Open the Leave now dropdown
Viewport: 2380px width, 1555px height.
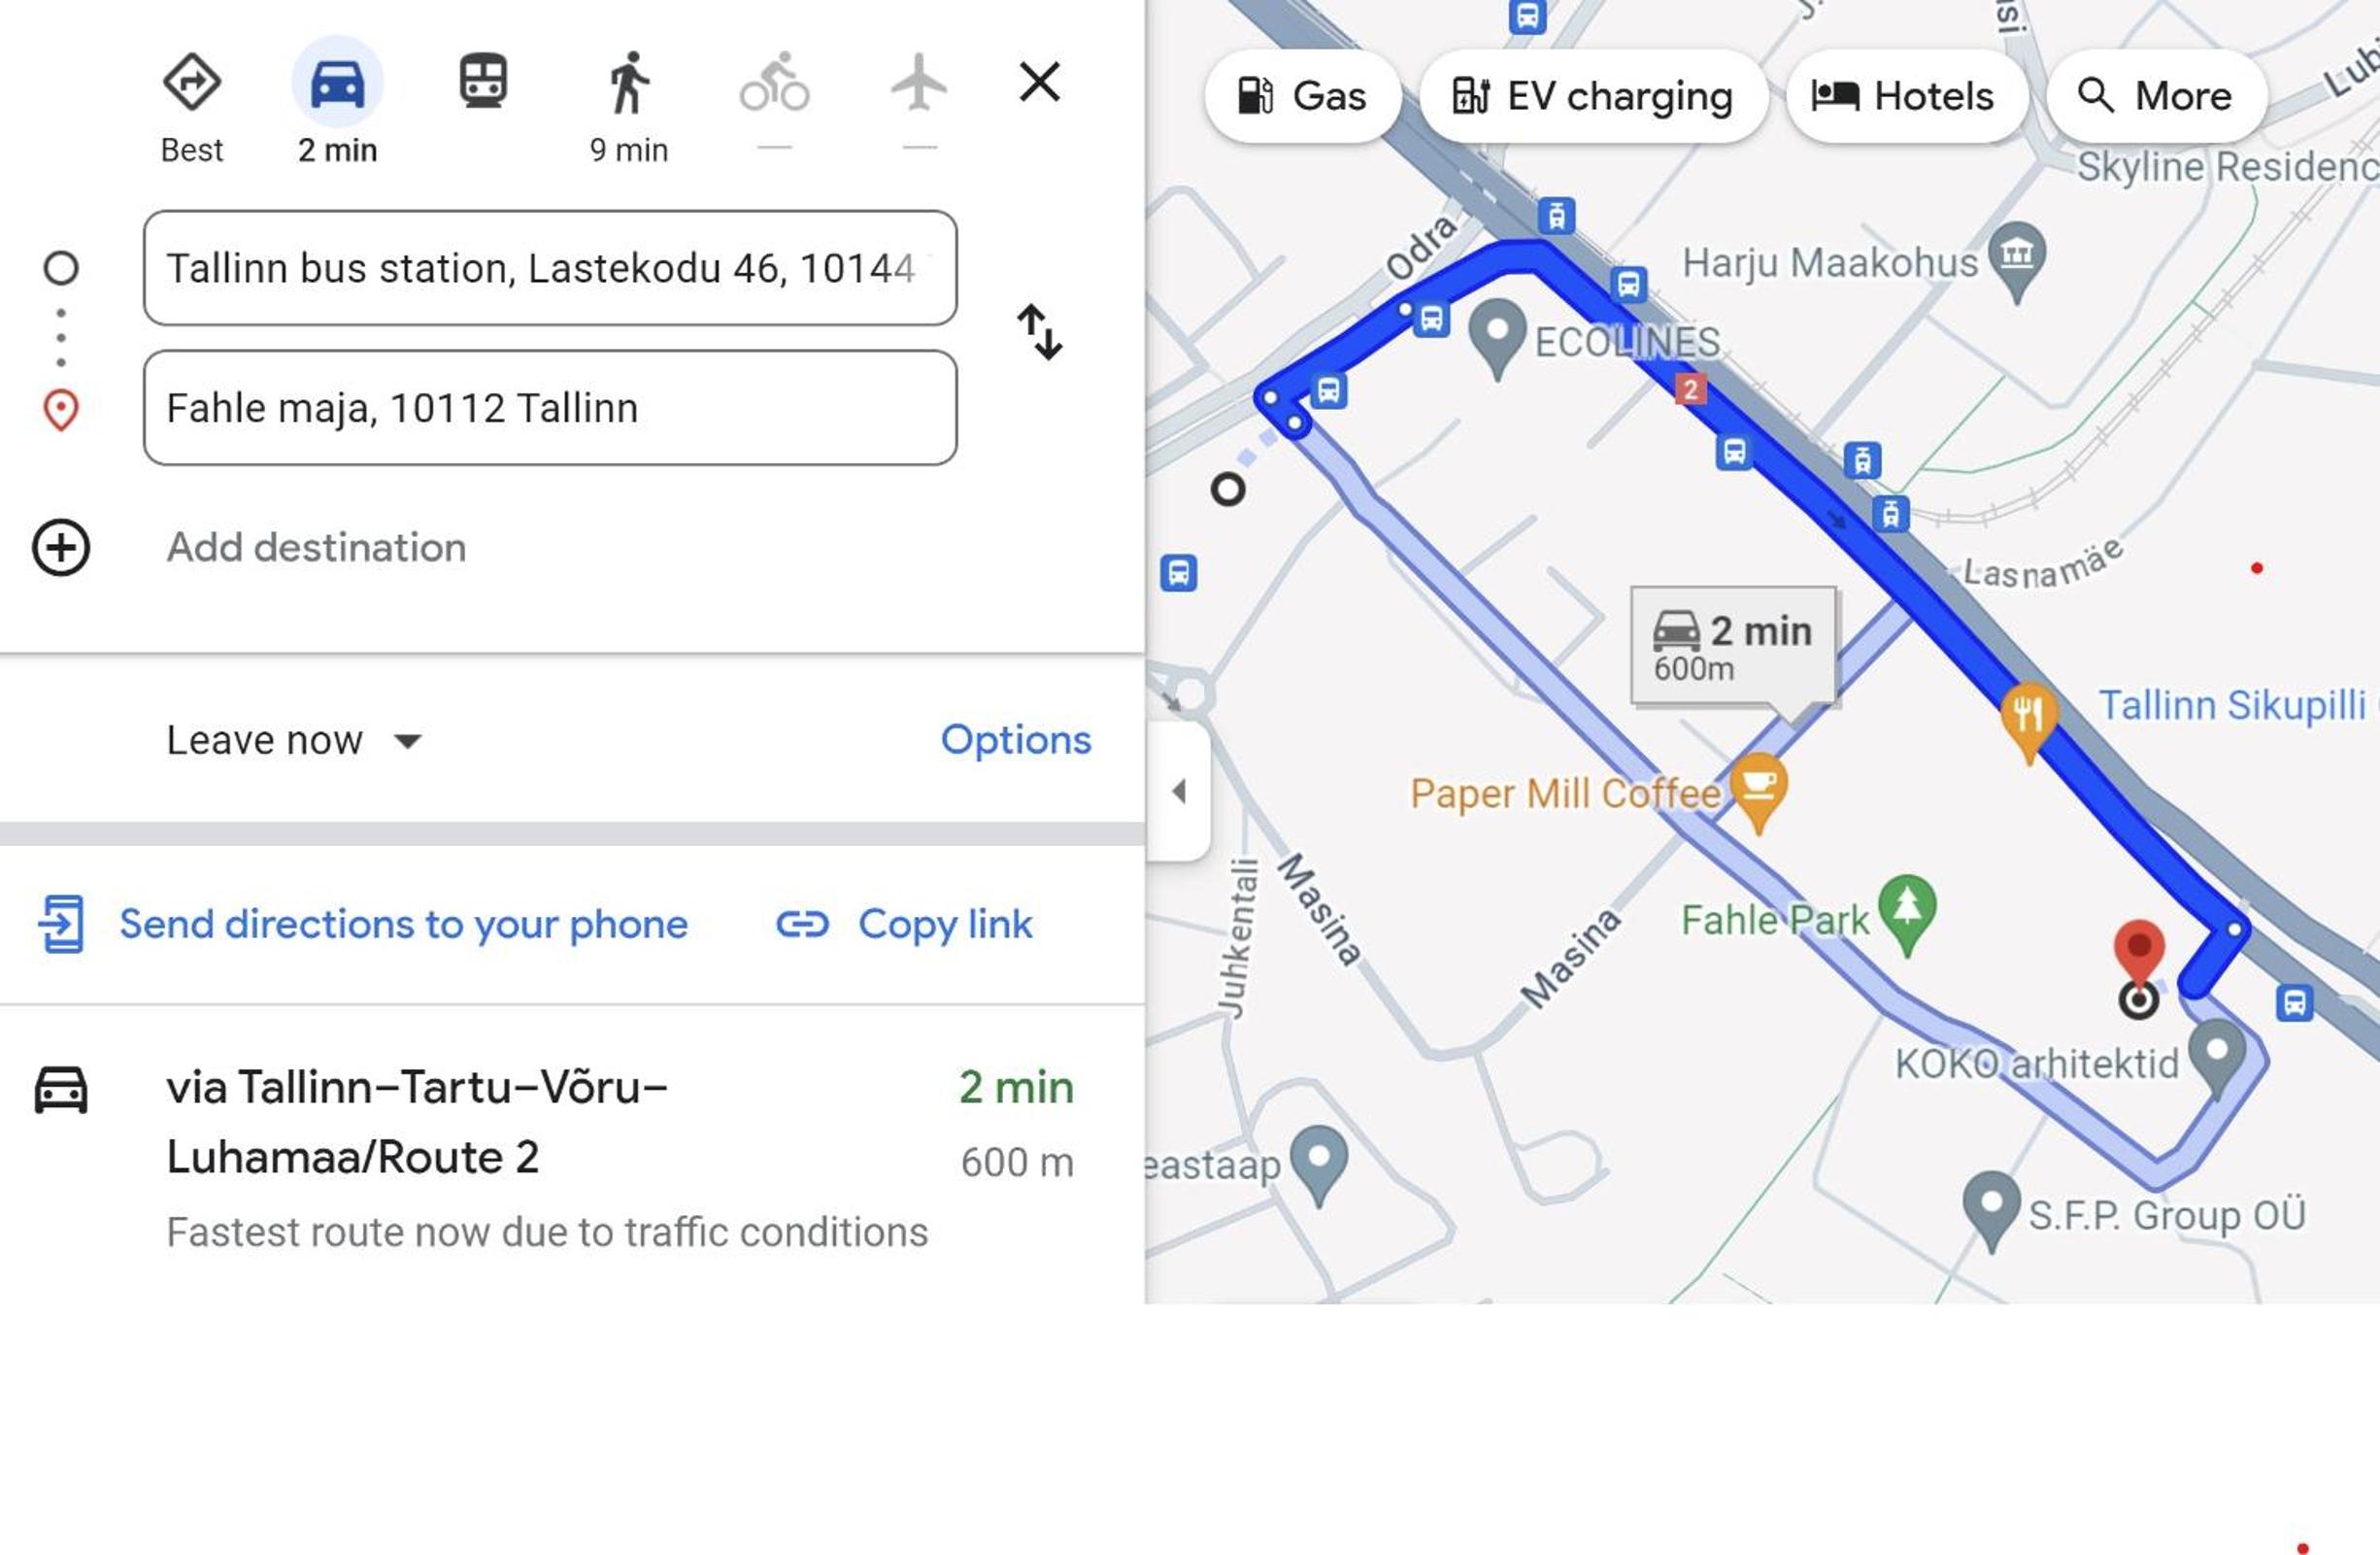295,741
